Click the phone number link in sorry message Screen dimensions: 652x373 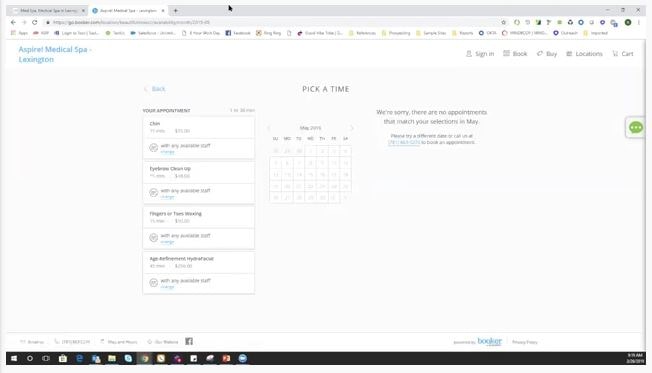click(404, 142)
